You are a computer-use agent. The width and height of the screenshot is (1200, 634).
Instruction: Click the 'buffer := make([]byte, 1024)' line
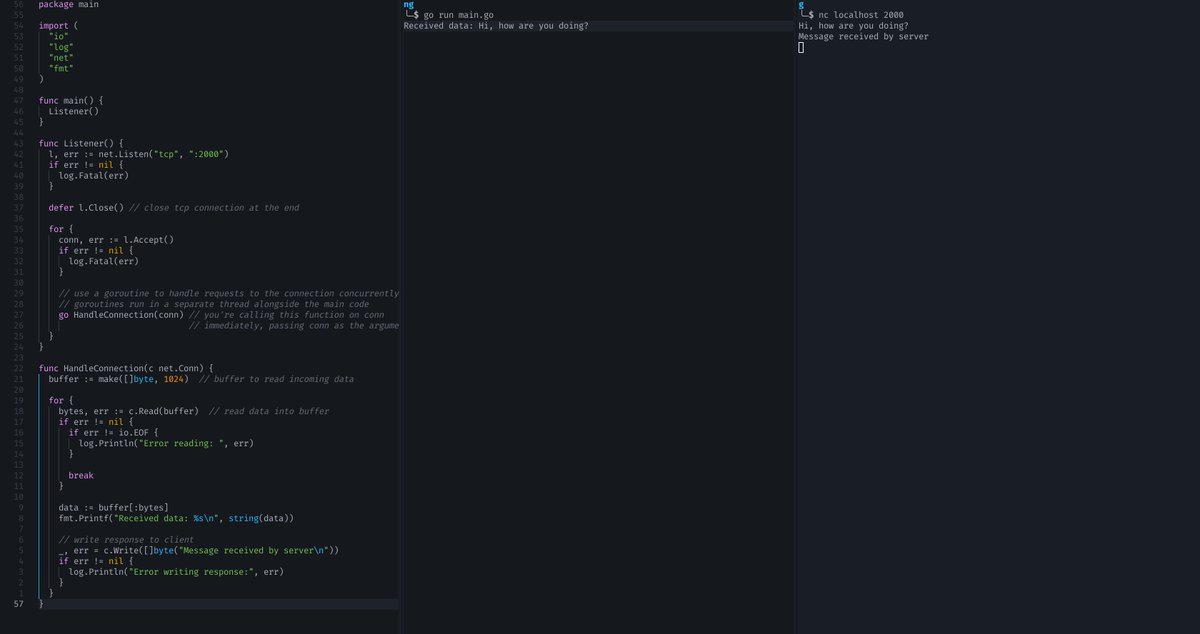tap(119, 379)
